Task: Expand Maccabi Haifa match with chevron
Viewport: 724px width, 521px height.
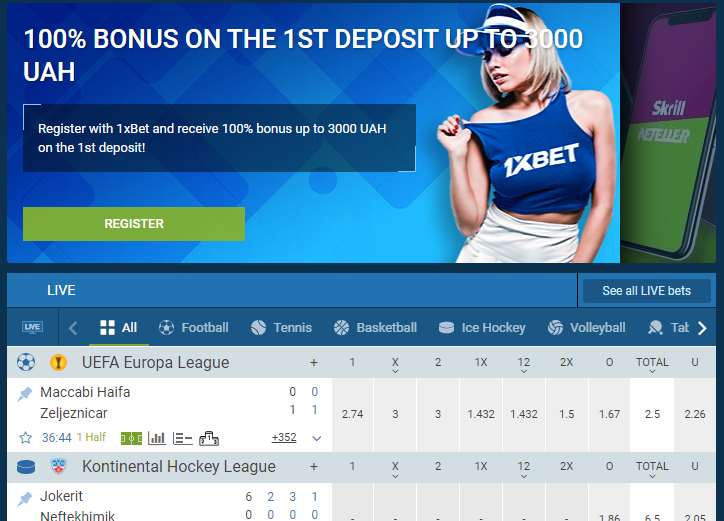Action: point(316,438)
